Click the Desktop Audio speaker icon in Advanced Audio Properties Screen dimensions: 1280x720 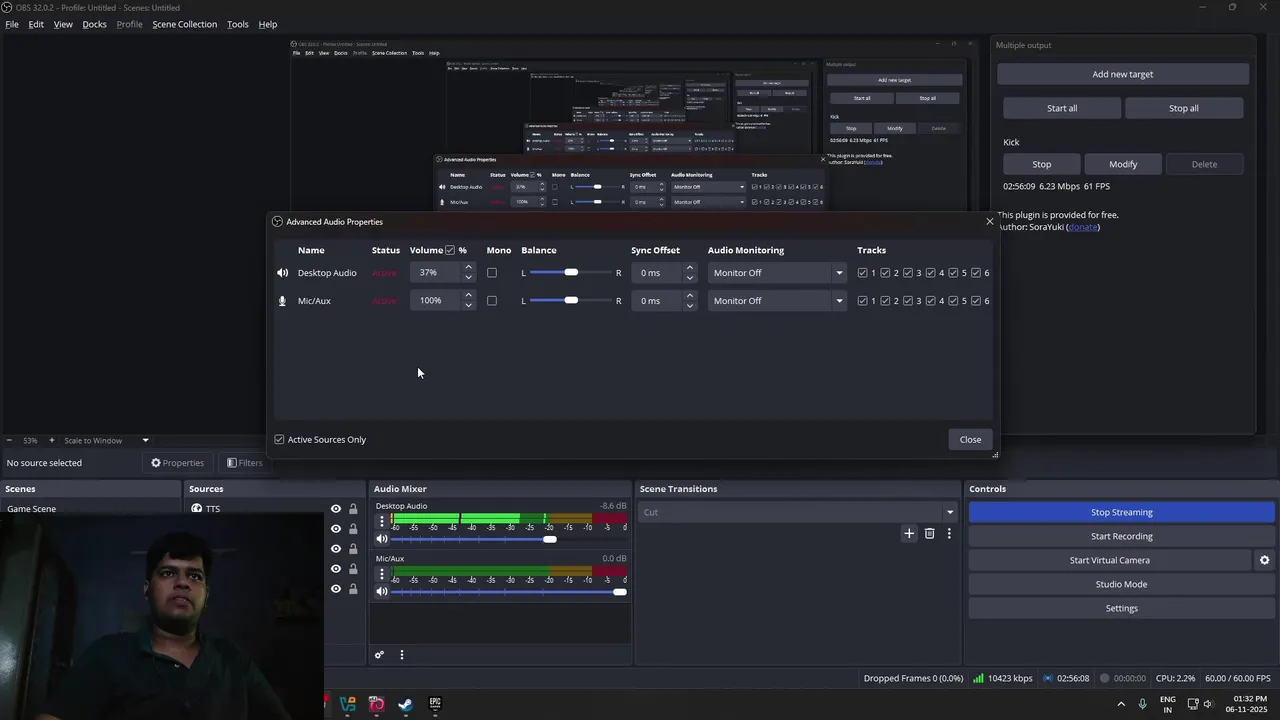(x=282, y=273)
